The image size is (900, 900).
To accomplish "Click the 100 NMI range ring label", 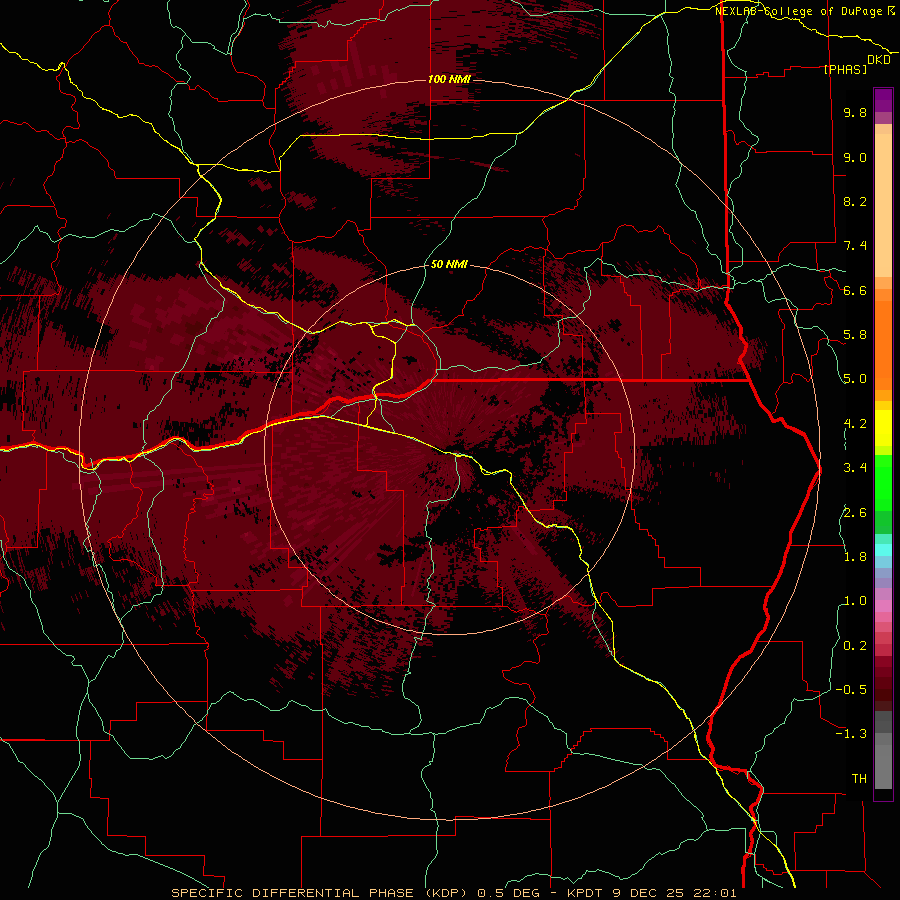I will click(449, 79).
